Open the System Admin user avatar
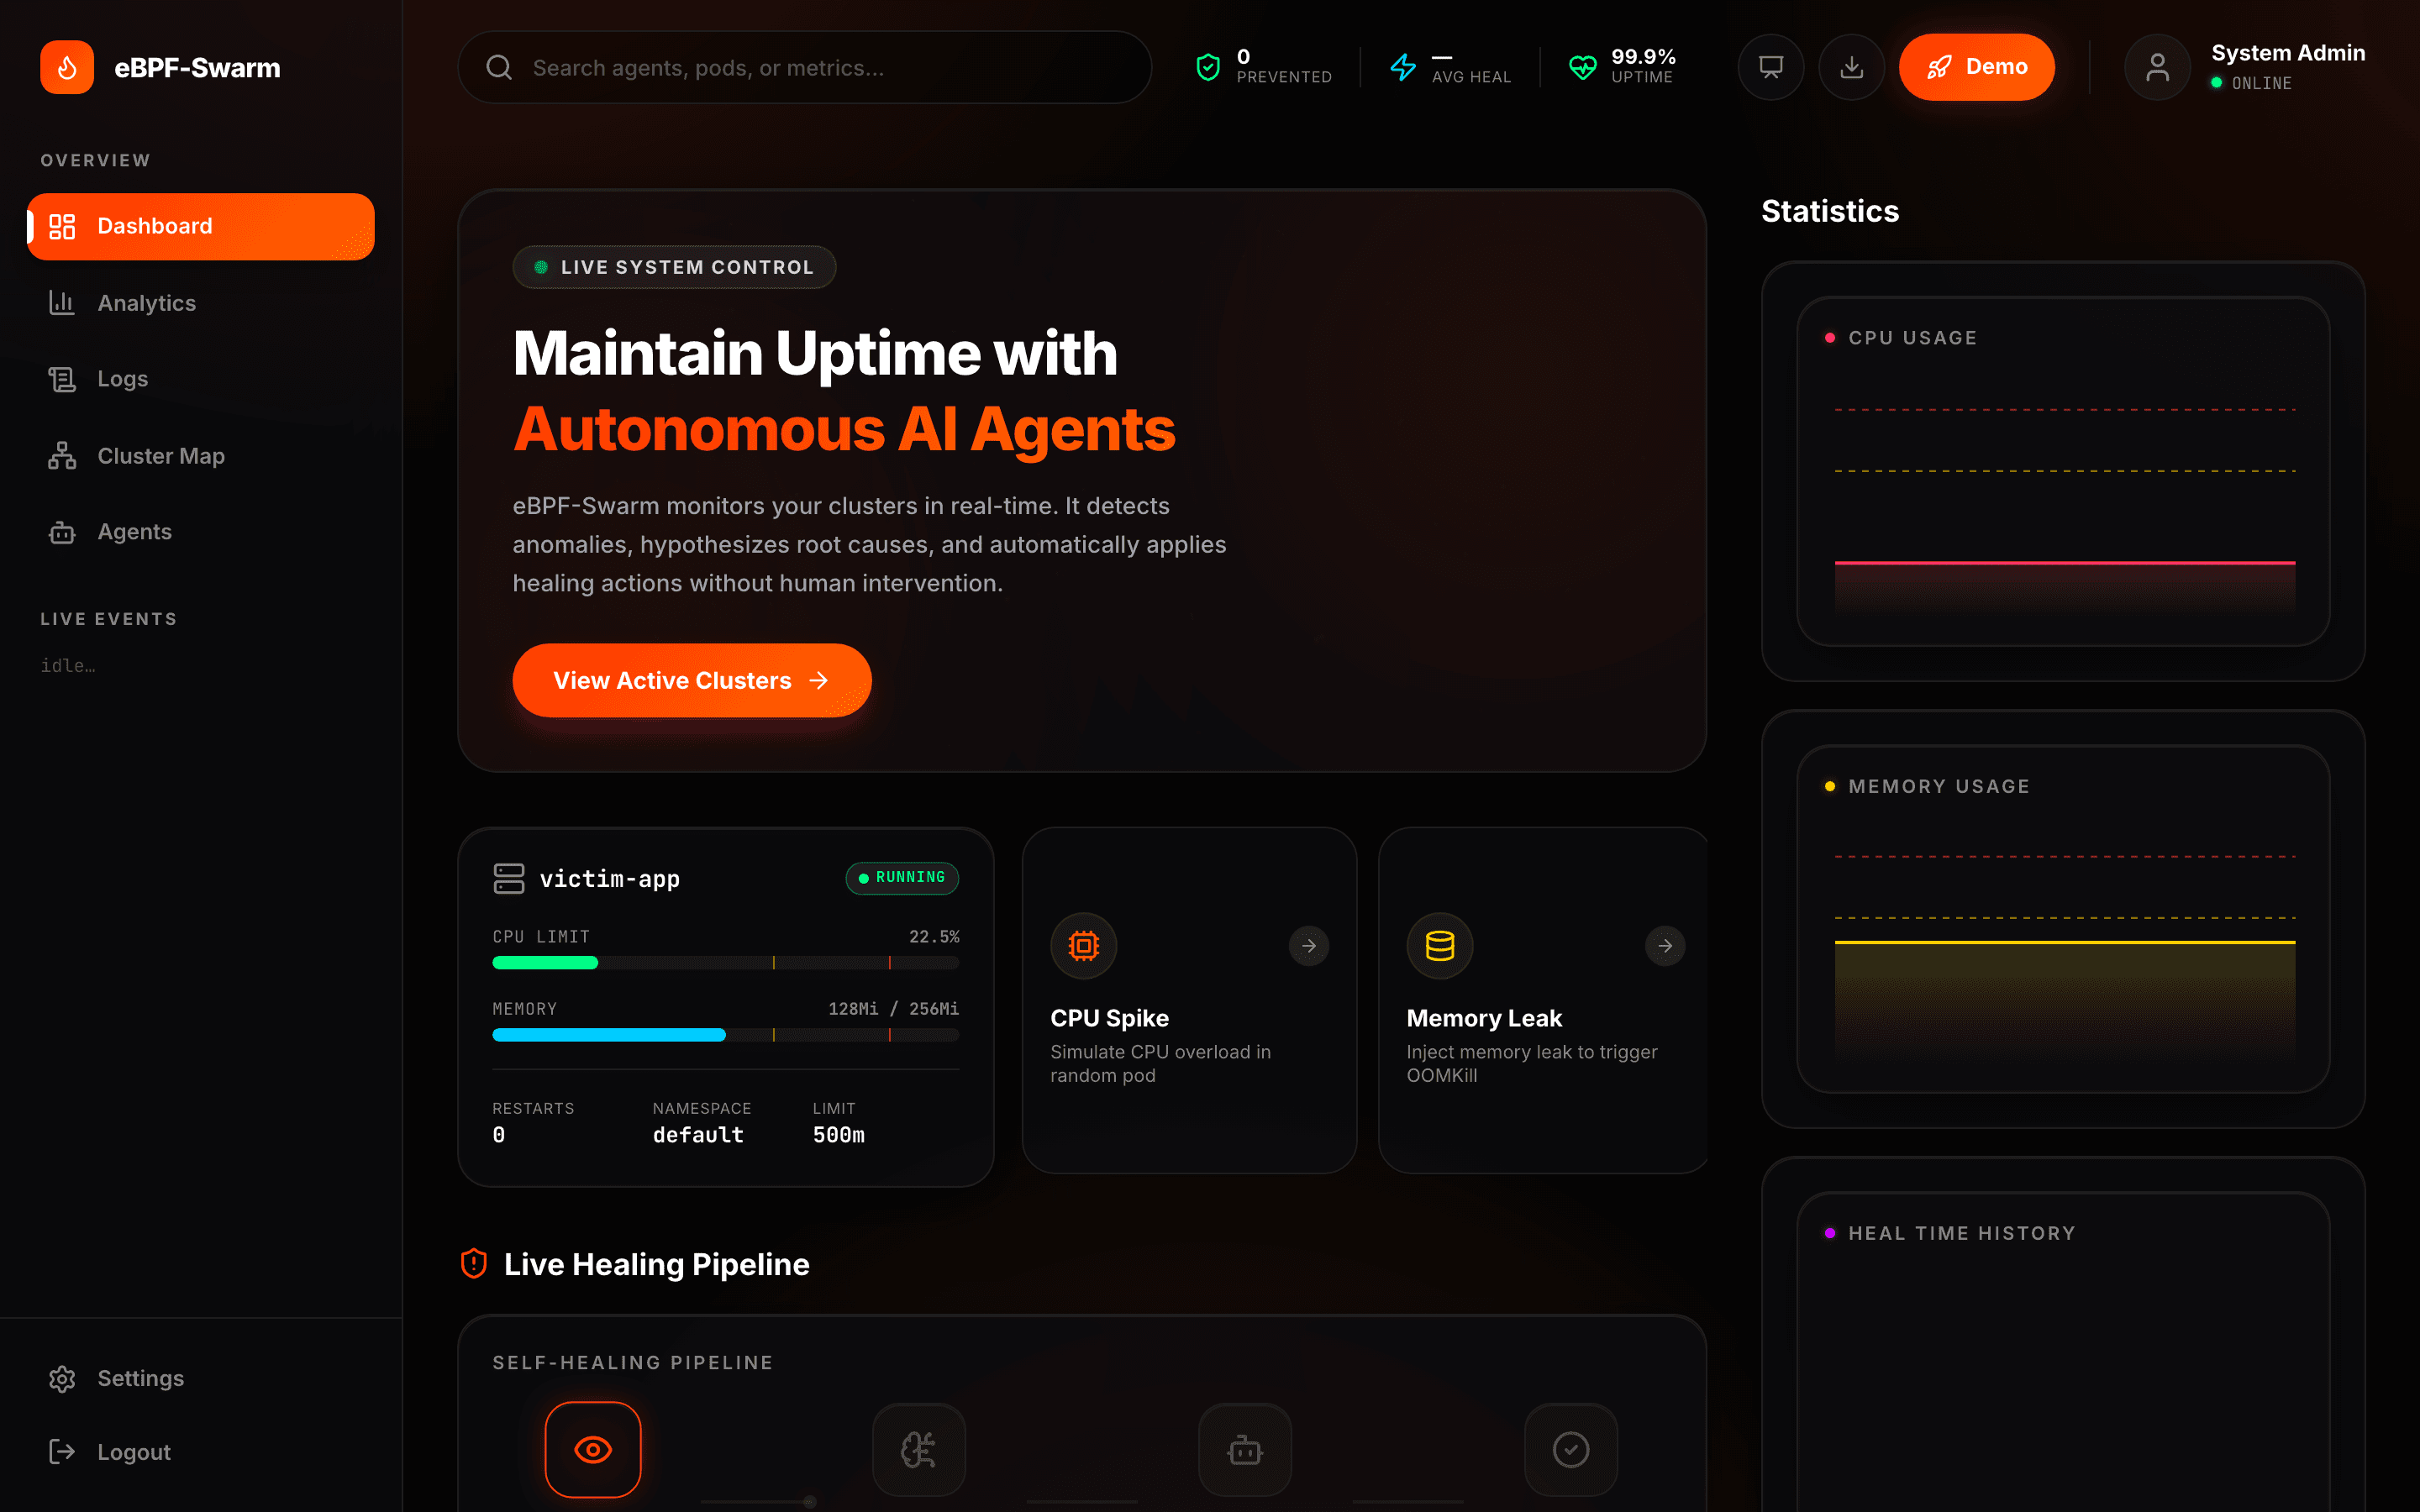 coord(2157,67)
